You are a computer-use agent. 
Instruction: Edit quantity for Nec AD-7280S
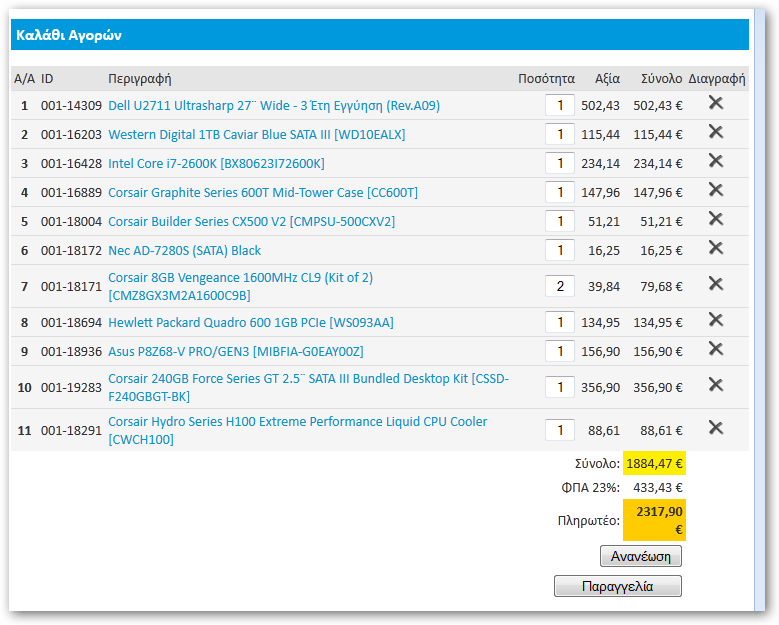click(x=560, y=250)
